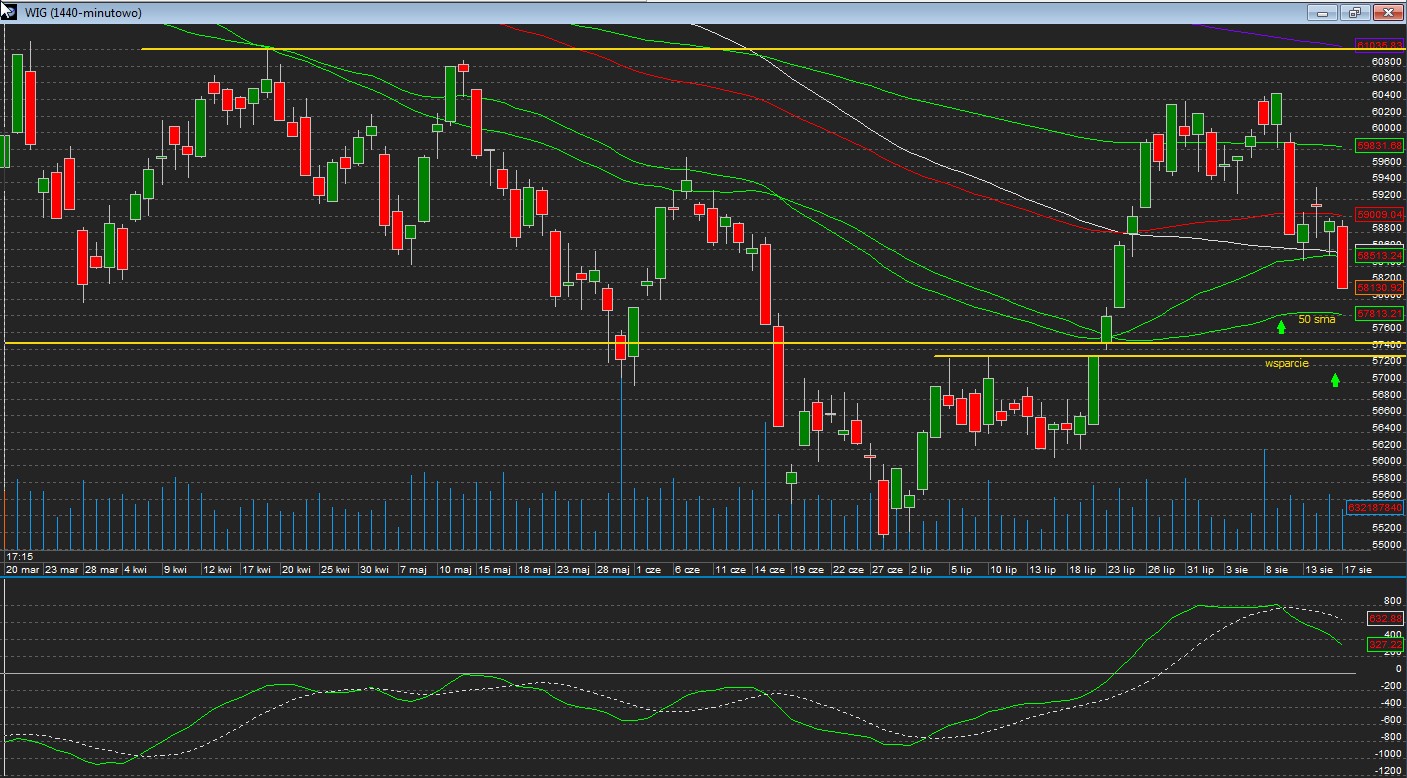This screenshot has width=1407, height=778.
Task: Click the WIG (1440-minutowo) title bar
Action: [600, 13]
